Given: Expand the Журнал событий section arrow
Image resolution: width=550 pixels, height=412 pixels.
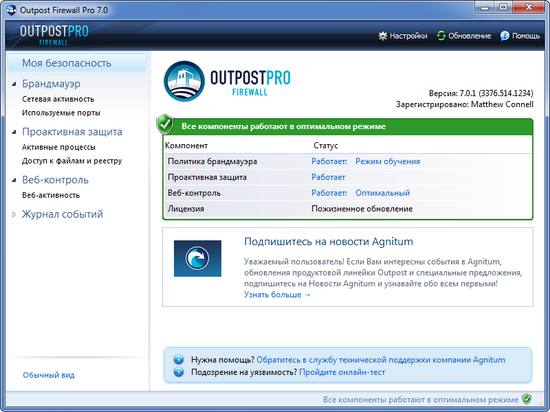Looking at the screenshot, I should pos(14,214).
